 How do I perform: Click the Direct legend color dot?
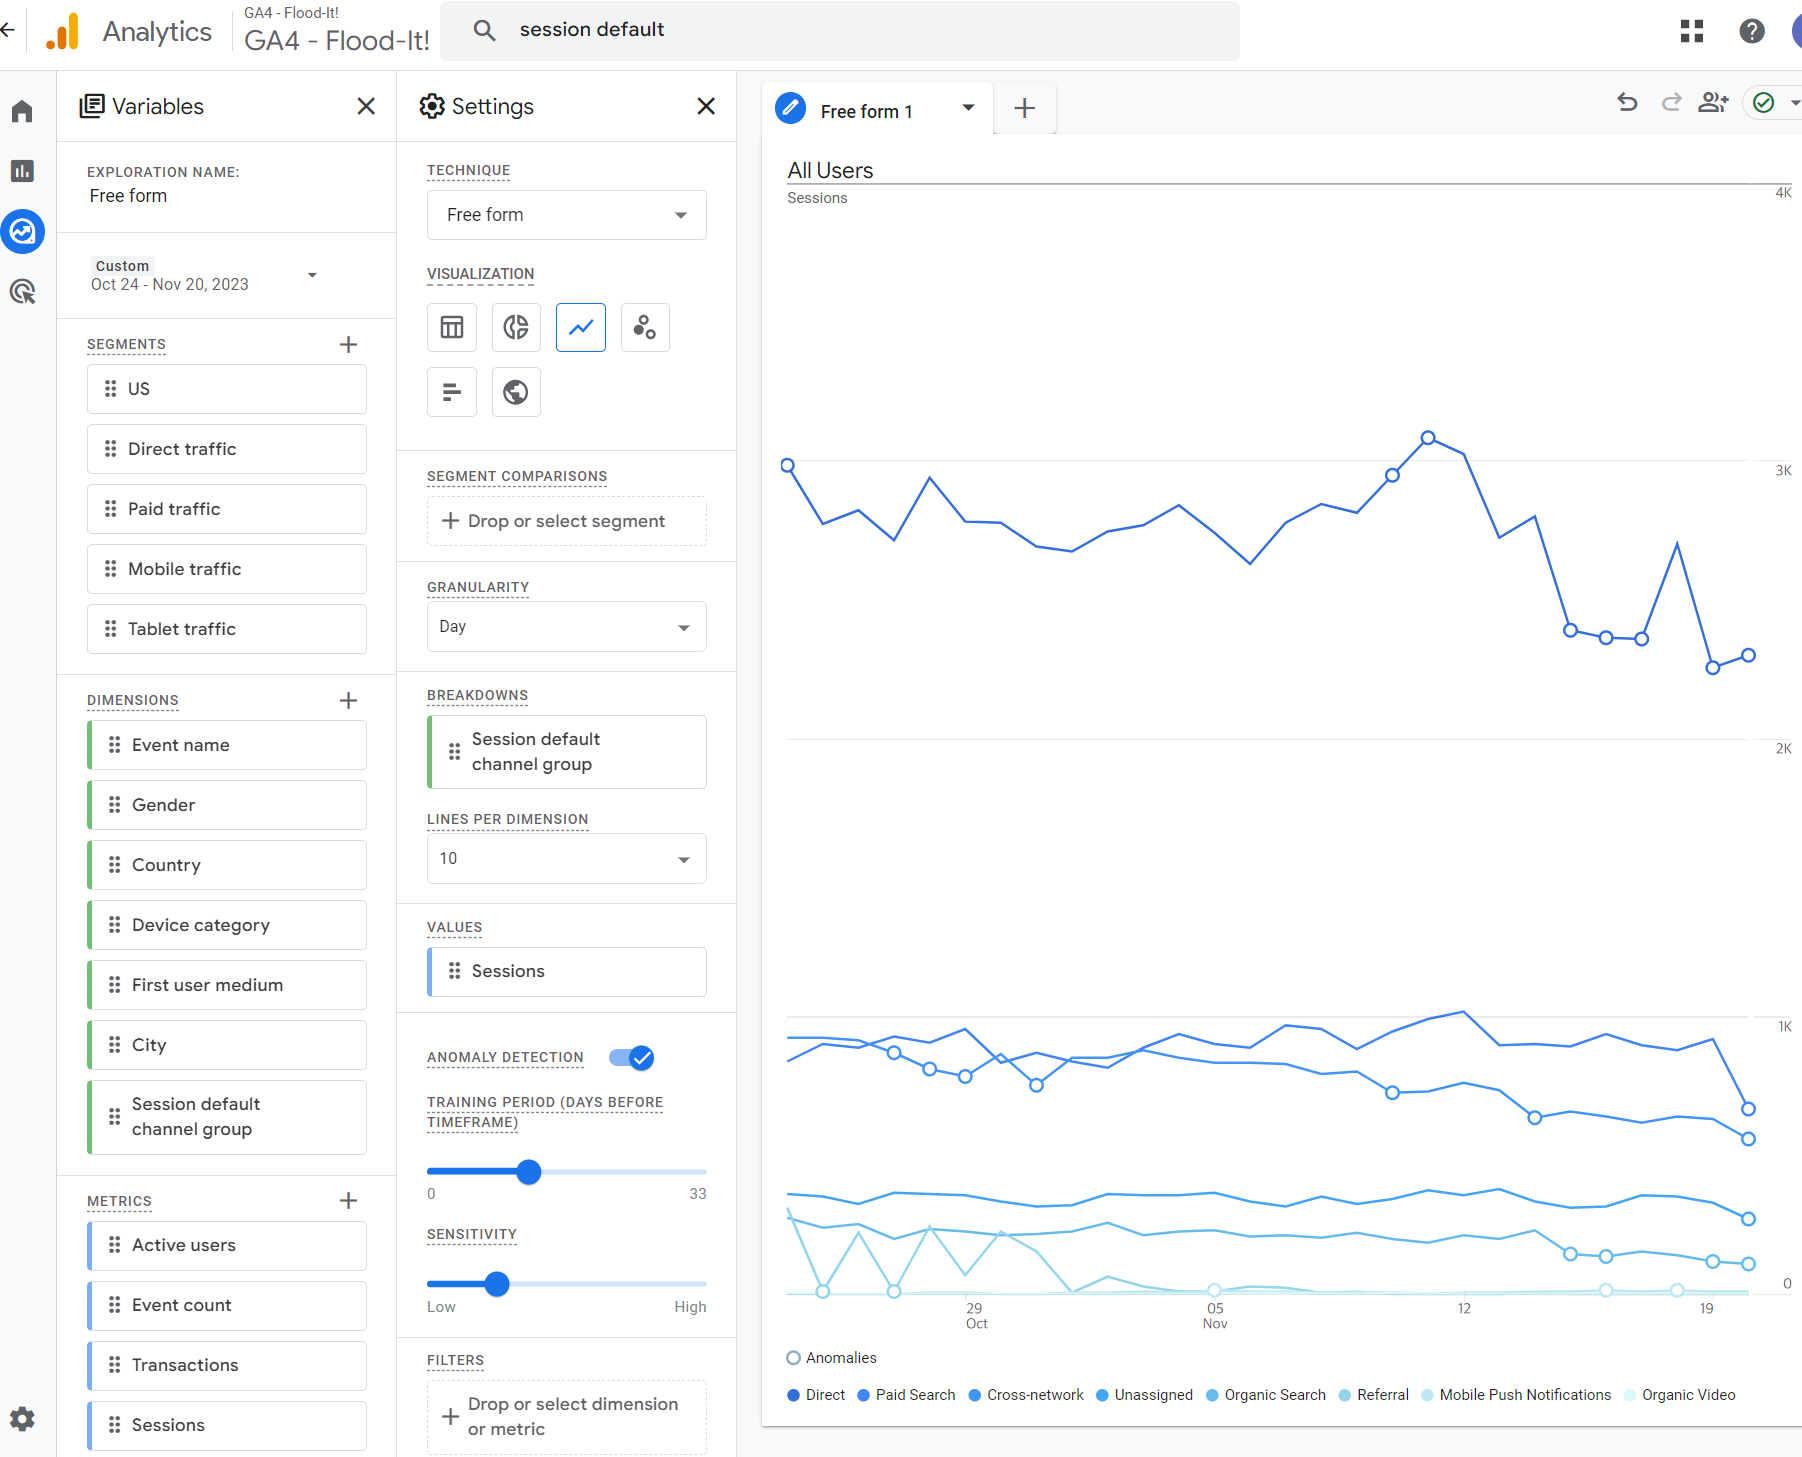click(794, 1395)
